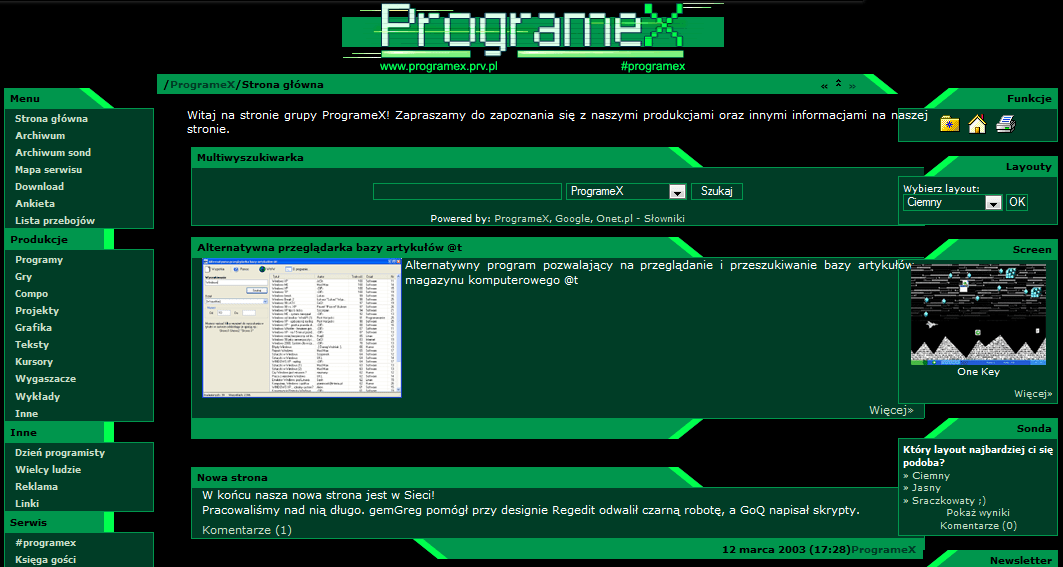Open Lista przebojów menu item
Image resolution: width=1063 pixels, height=567 pixels.
[x=55, y=220]
